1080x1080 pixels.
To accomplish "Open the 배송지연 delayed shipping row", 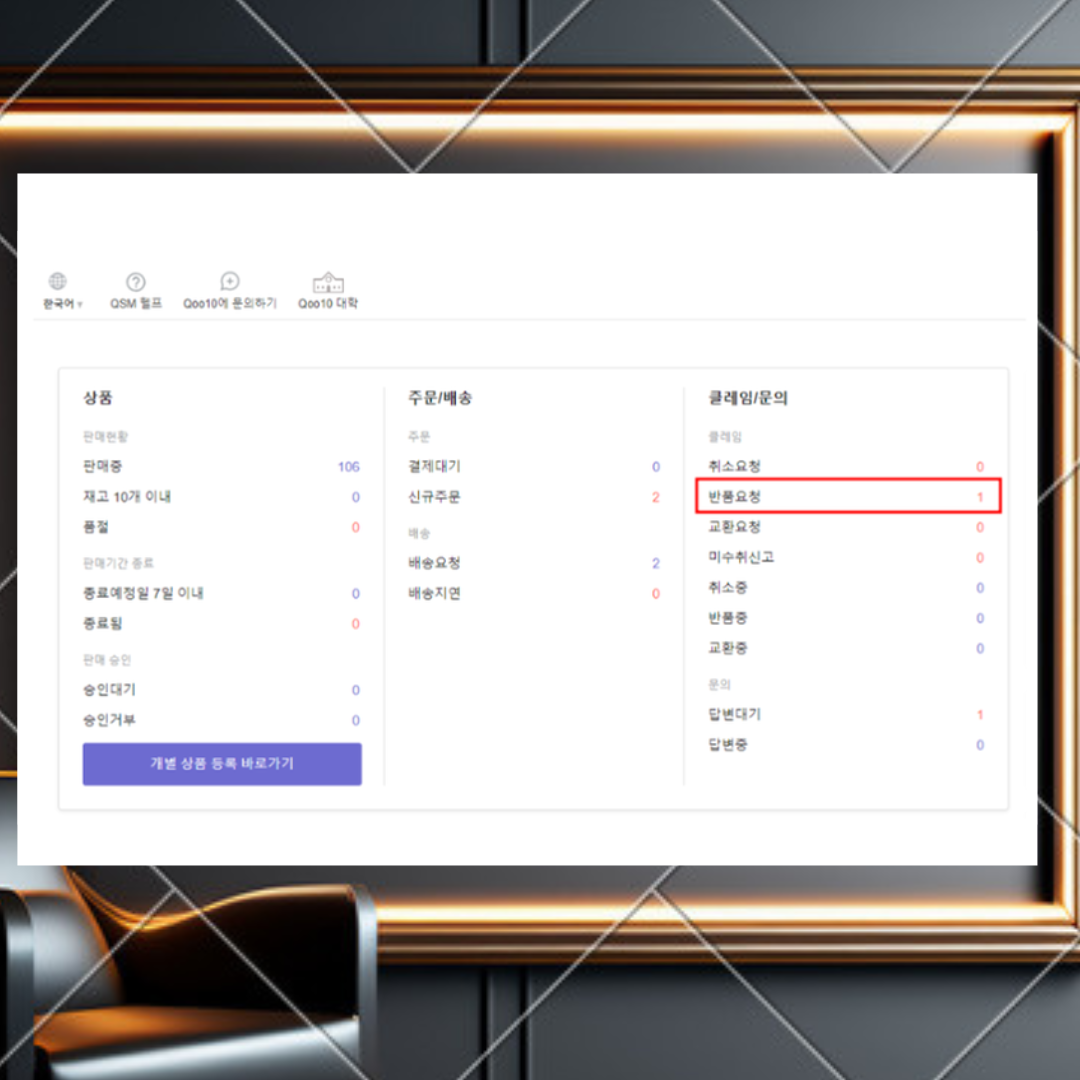I will pos(534,593).
